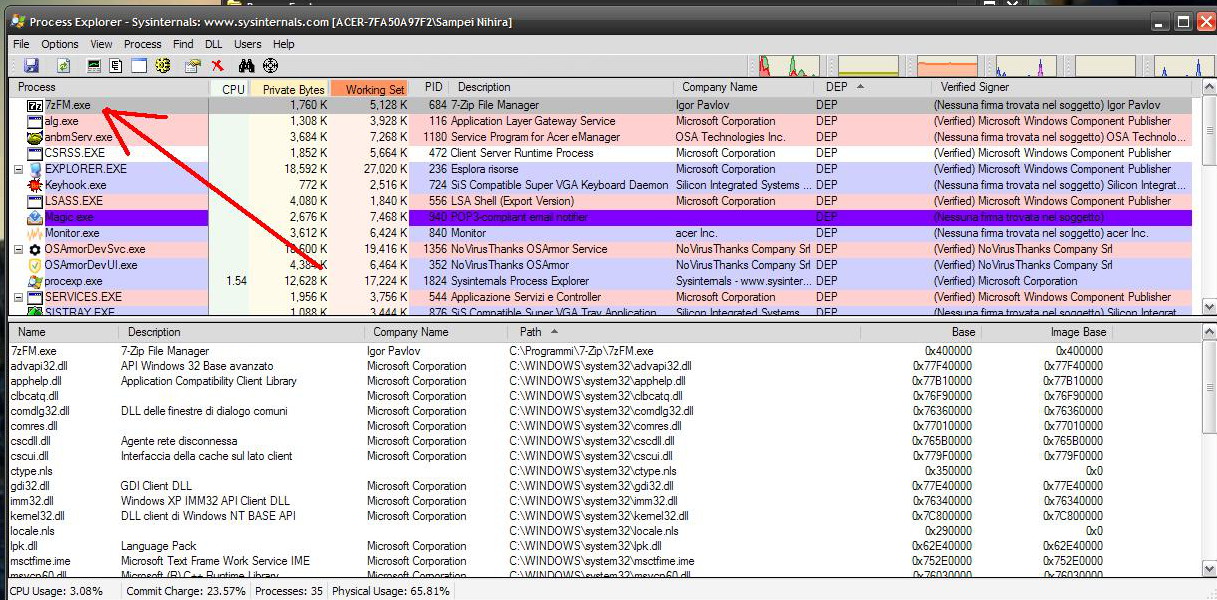Sort by the CPU column header
The image size is (1217, 600).
230,88
